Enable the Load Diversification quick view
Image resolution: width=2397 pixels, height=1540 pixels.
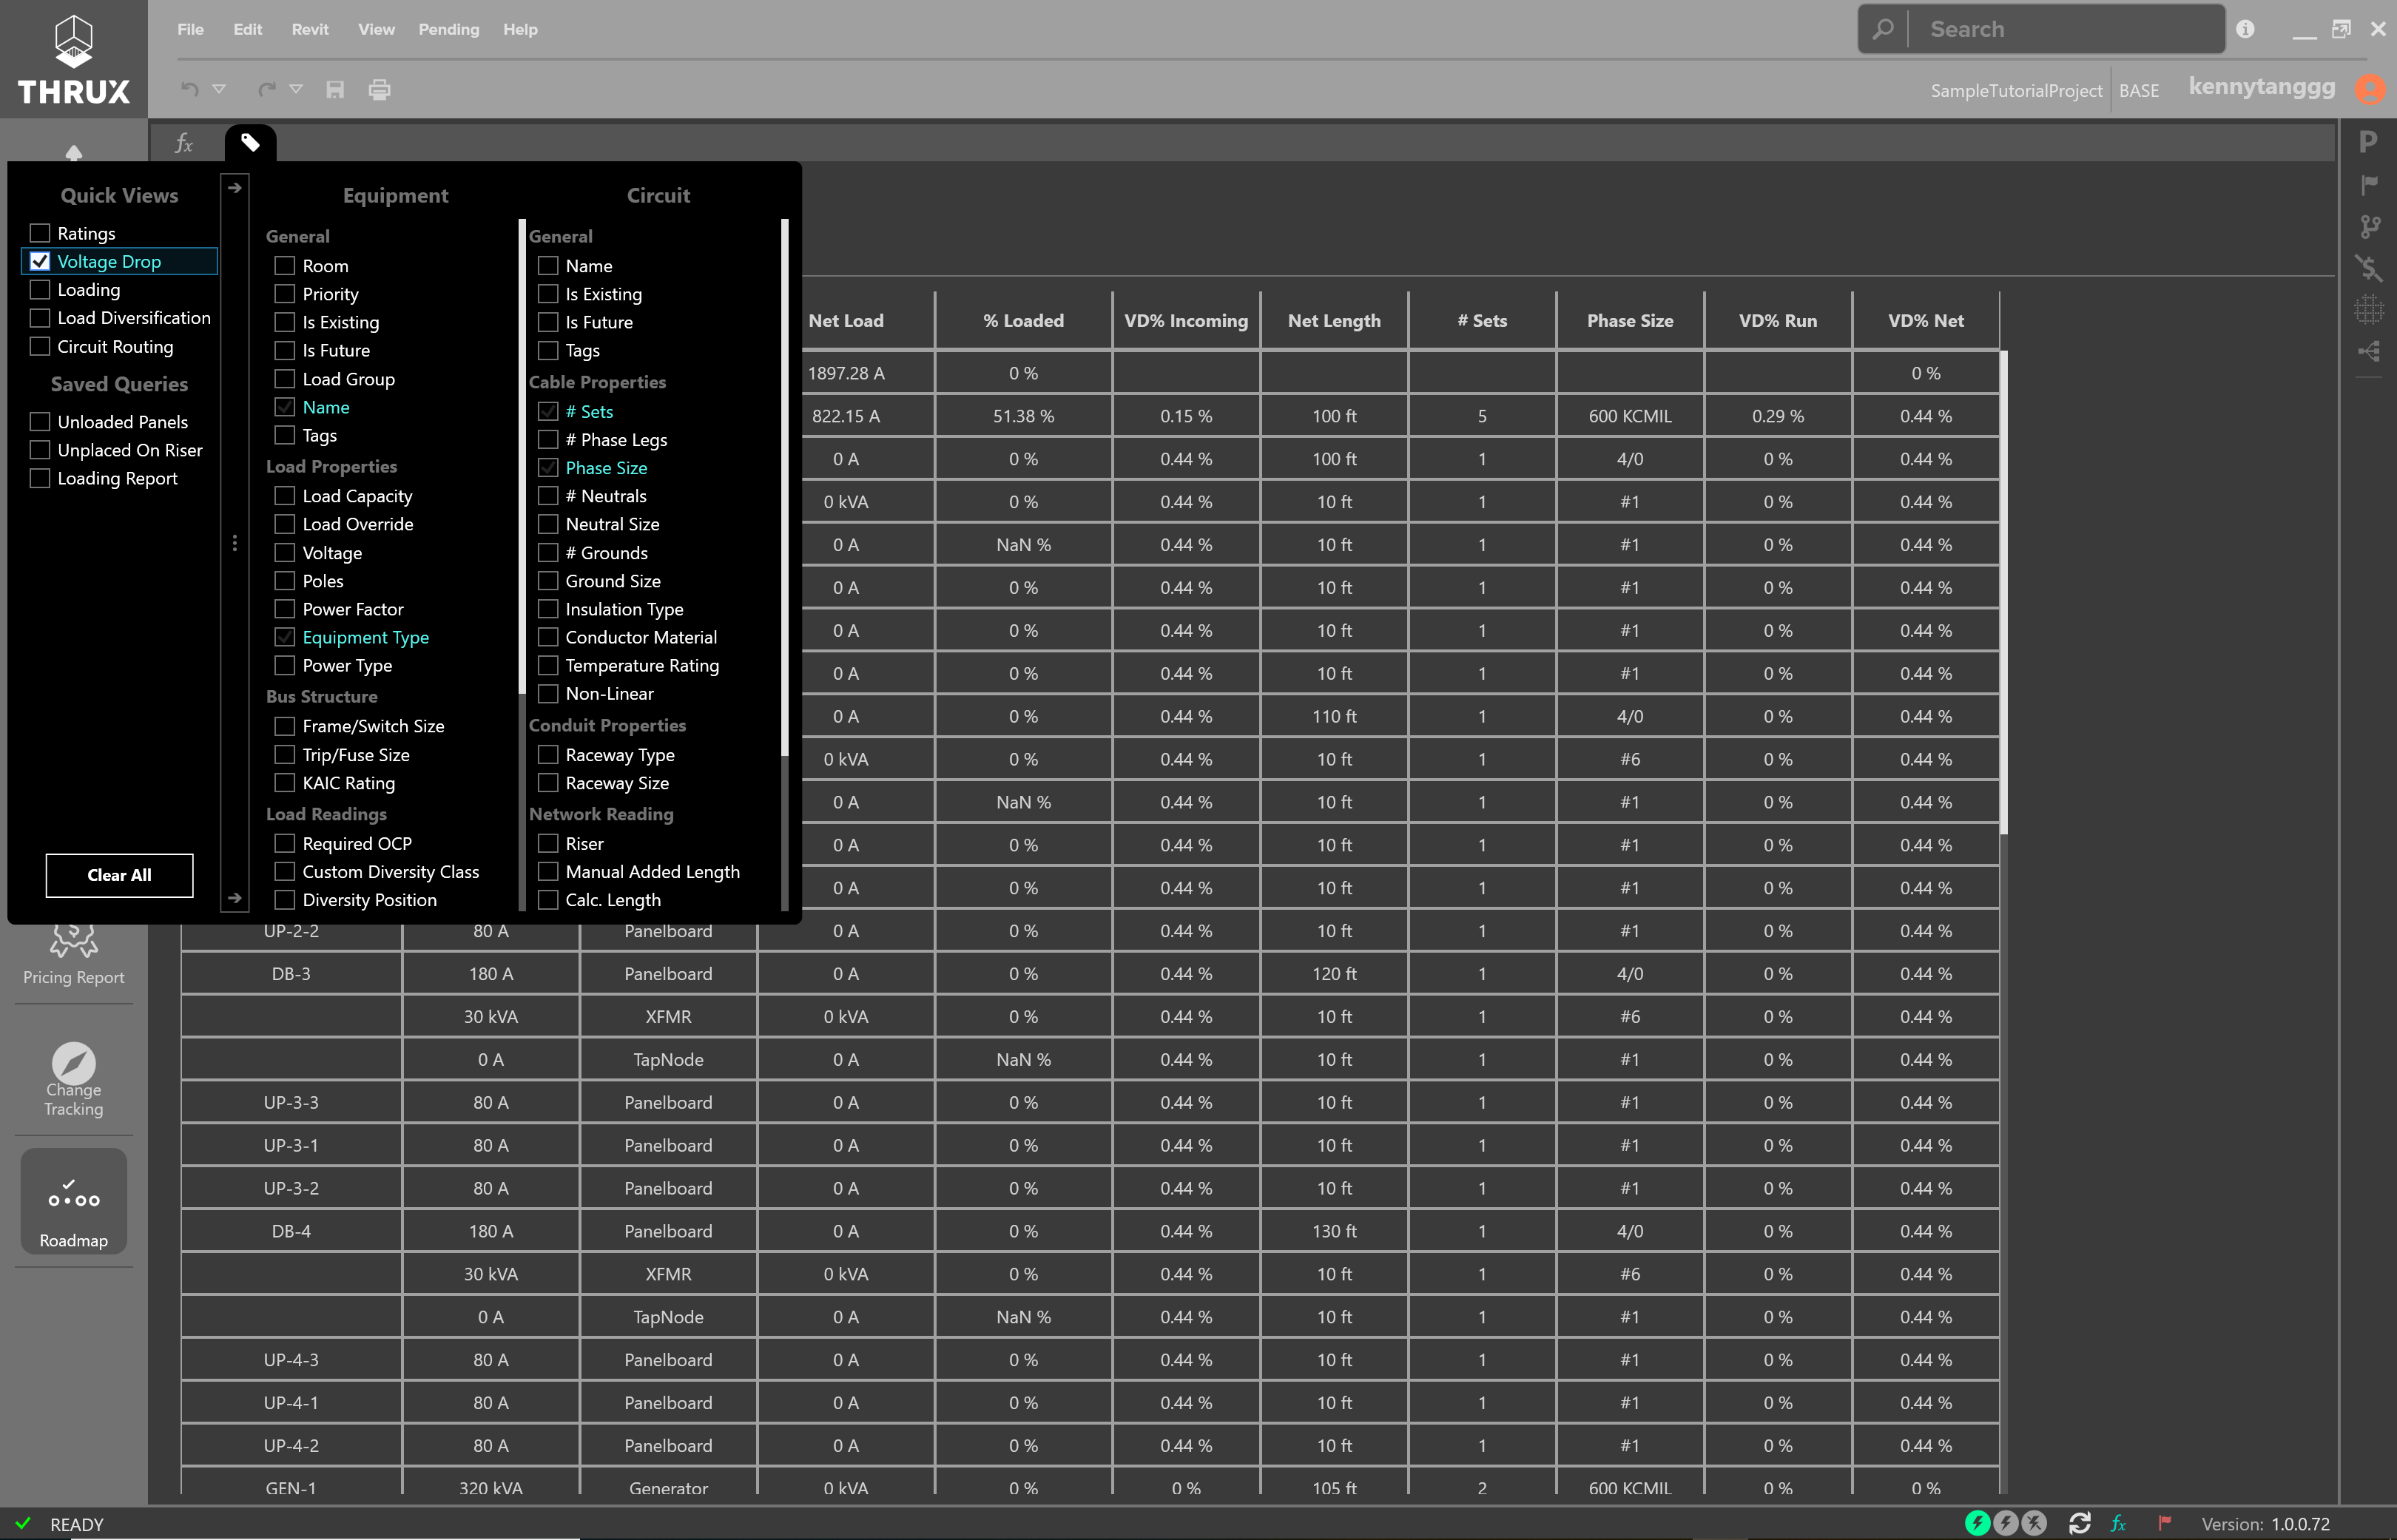coord(40,317)
